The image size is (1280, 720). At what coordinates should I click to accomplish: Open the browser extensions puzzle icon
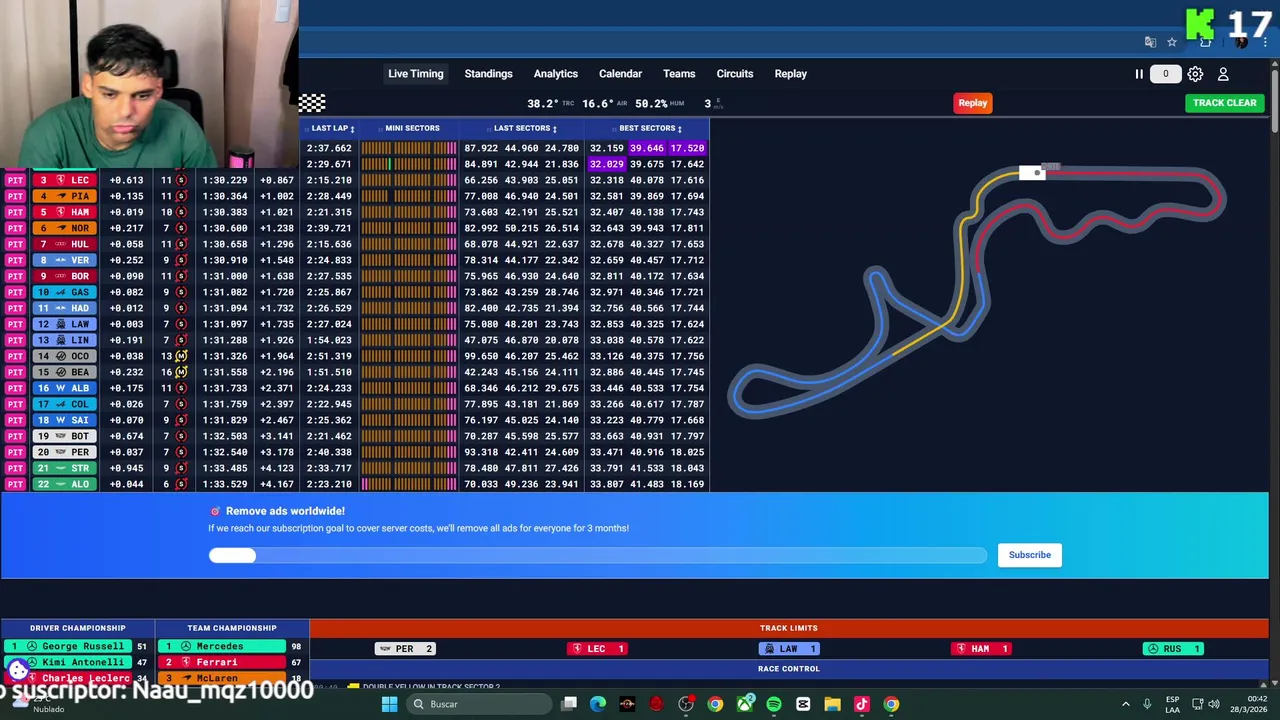1205,42
